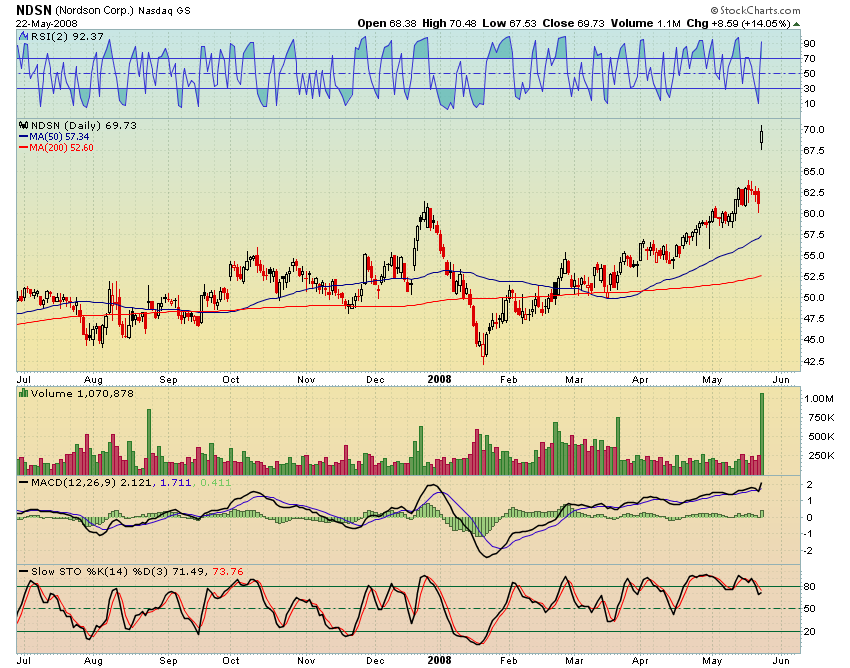Screen dimensions: 850x668
Task: Click the 60.0 price axis label
Action: 813,214
